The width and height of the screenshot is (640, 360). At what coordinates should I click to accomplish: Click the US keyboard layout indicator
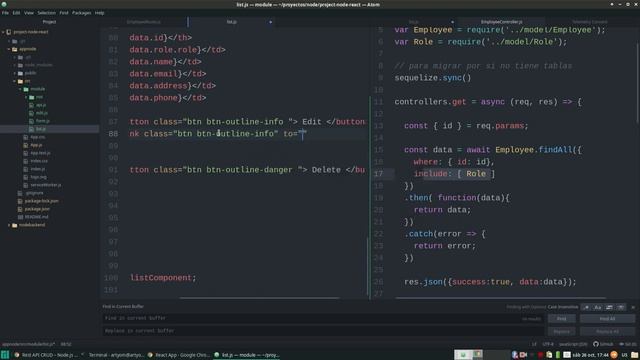624,355
